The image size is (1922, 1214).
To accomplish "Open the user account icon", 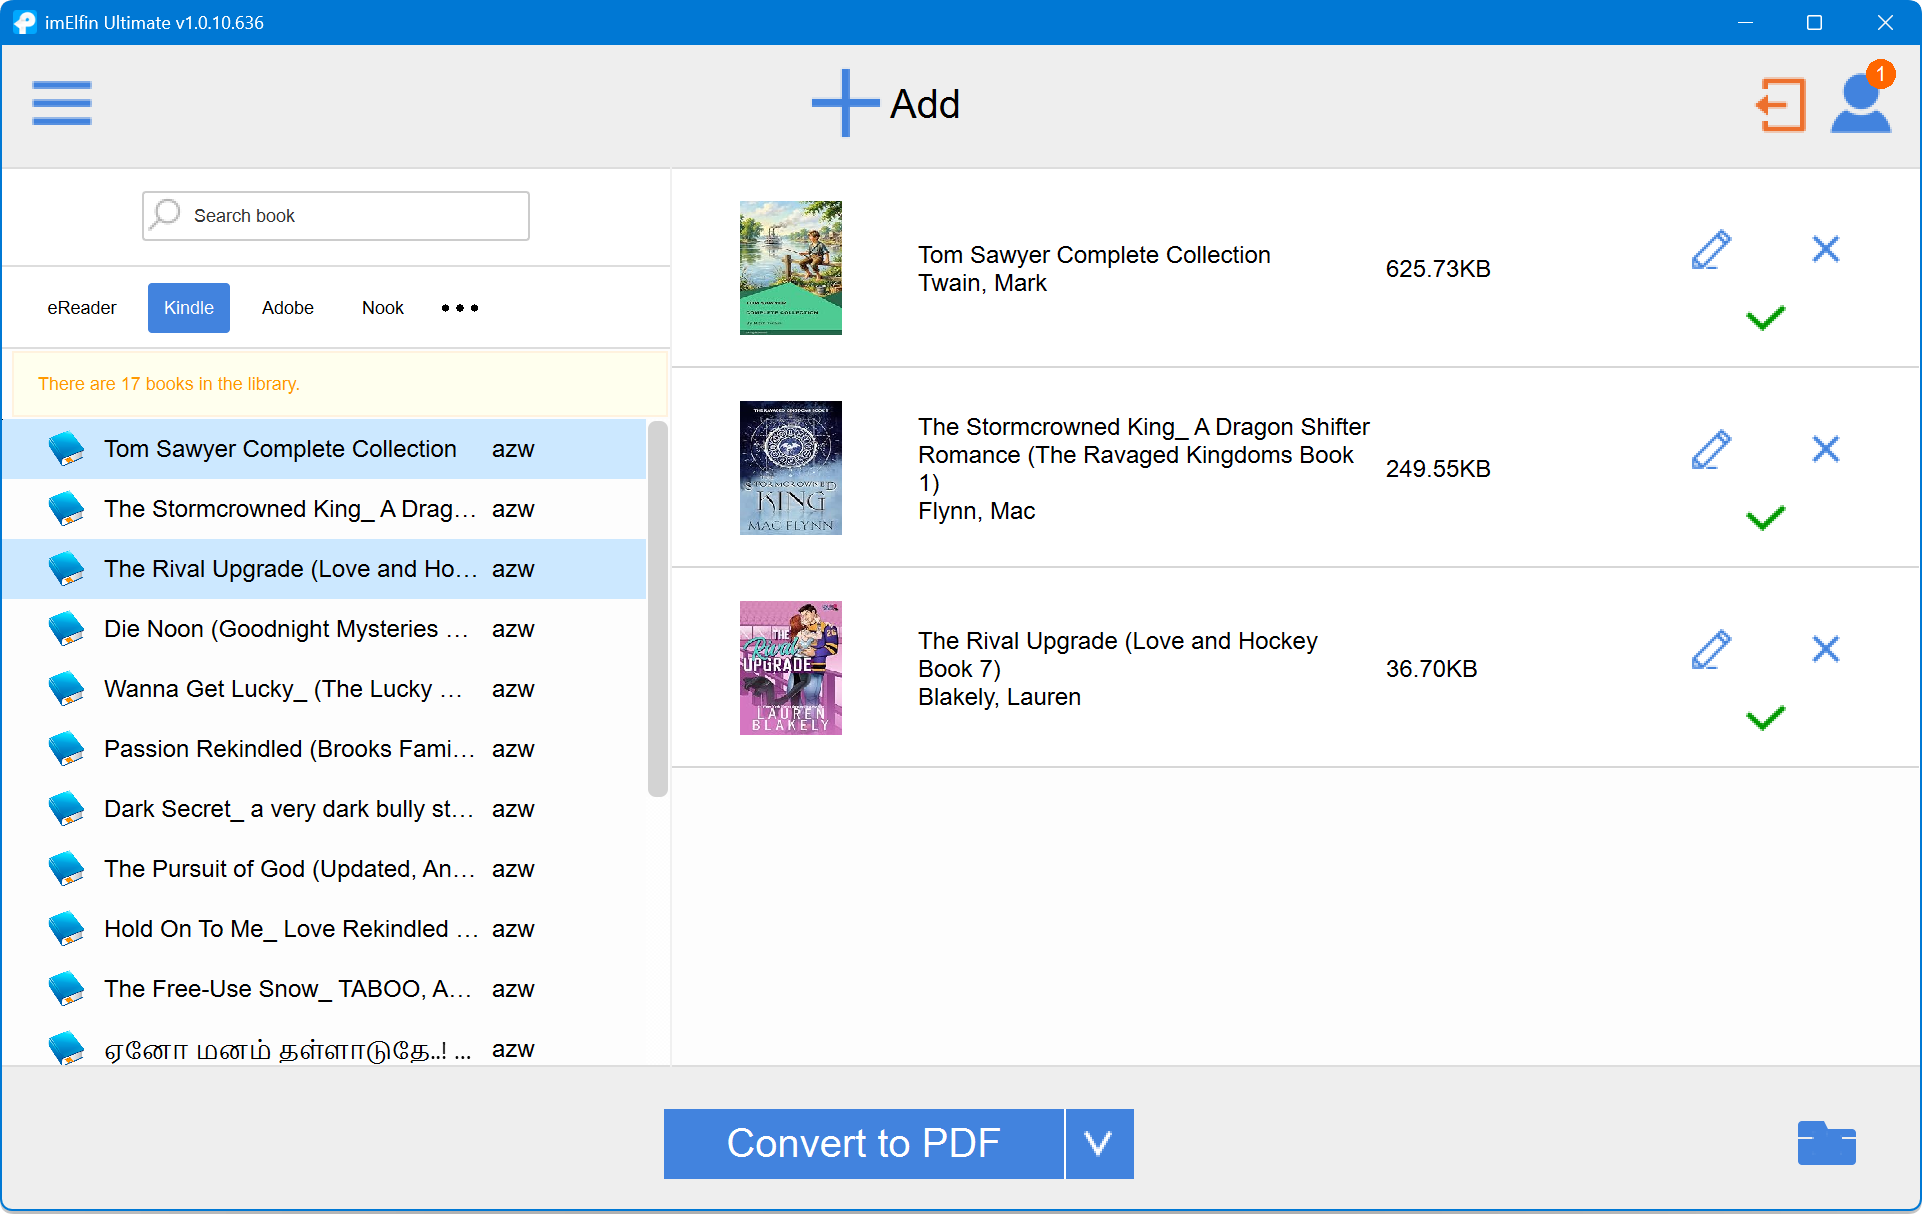I will click(x=1860, y=105).
